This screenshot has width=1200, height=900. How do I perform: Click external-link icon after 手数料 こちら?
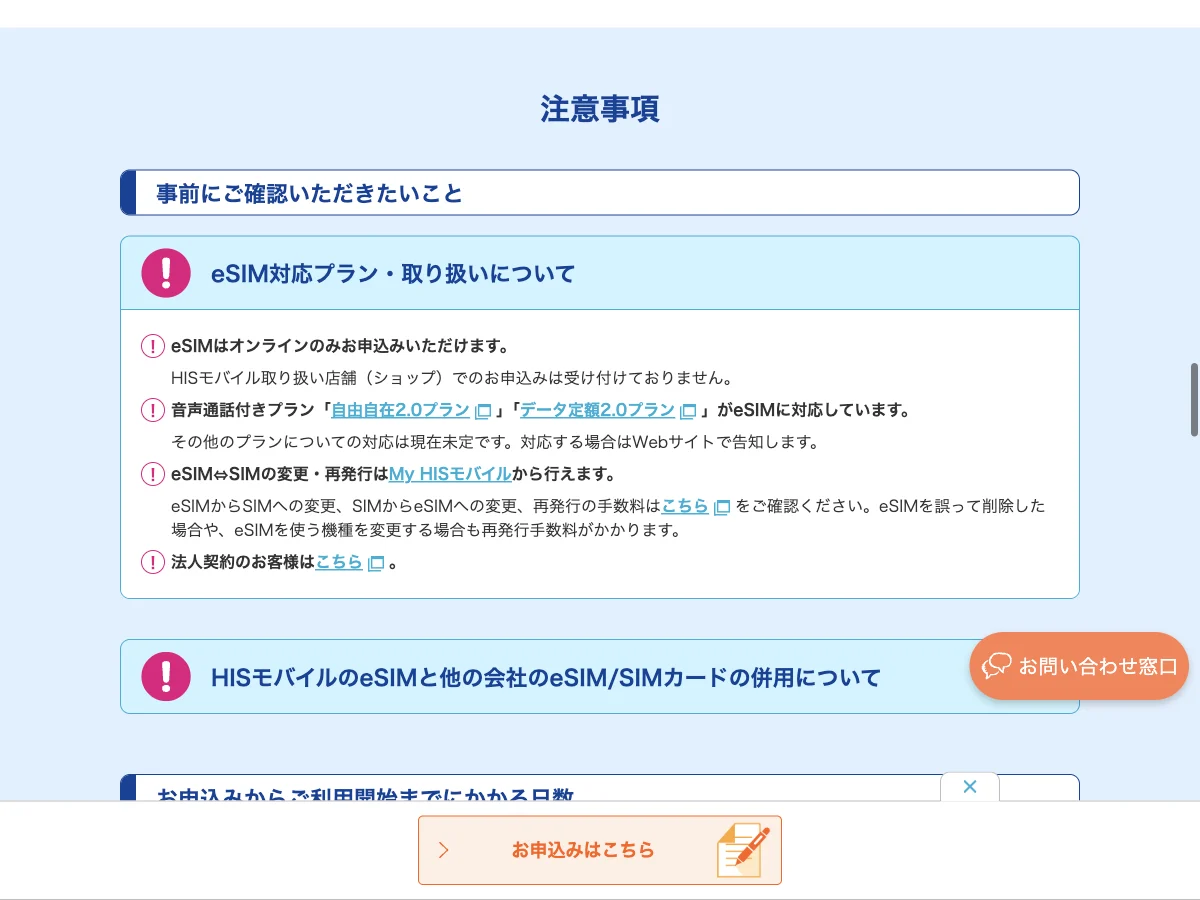click(x=722, y=507)
